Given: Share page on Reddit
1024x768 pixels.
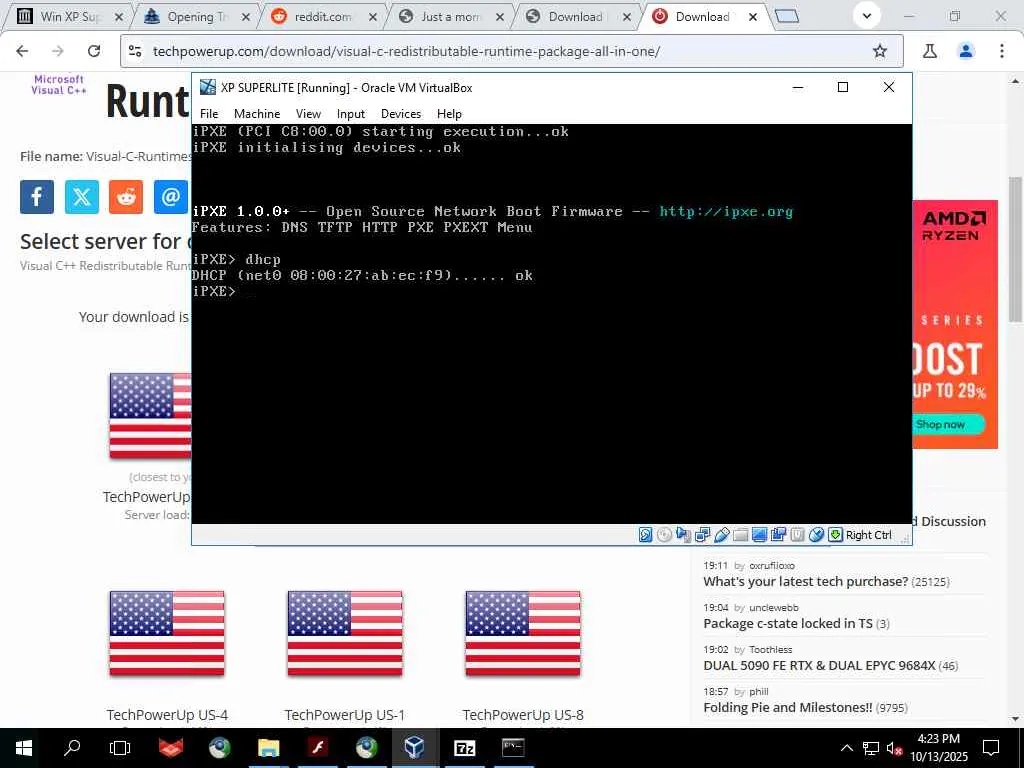Looking at the screenshot, I should pos(126,197).
